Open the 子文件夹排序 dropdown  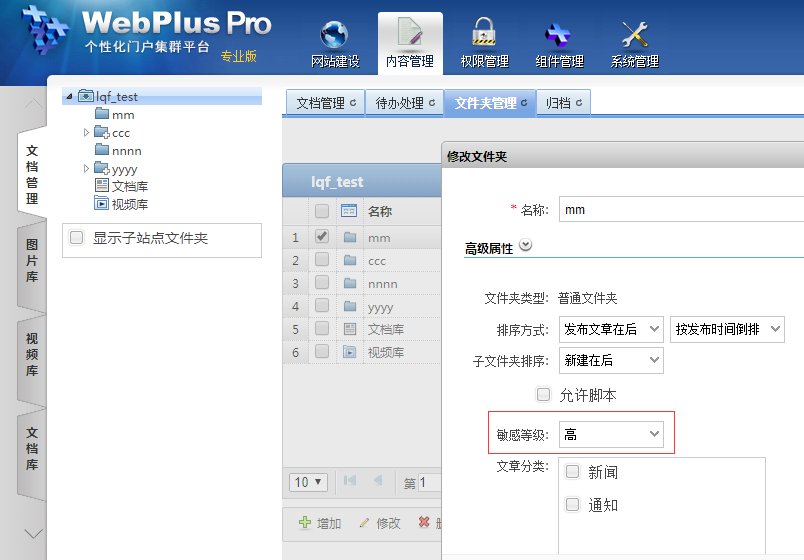[x=611, y=360]
